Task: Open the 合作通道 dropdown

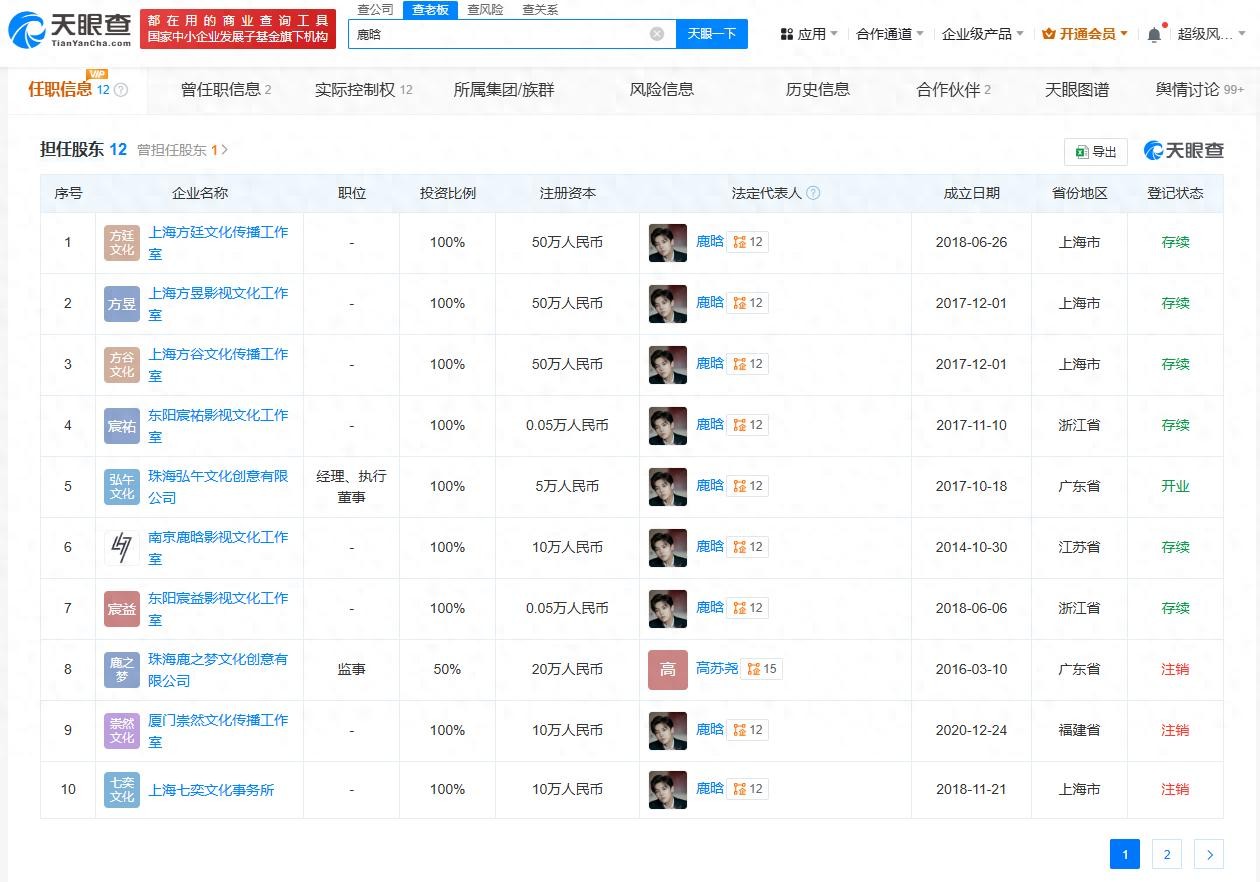Action: click(x=889, y=34)
